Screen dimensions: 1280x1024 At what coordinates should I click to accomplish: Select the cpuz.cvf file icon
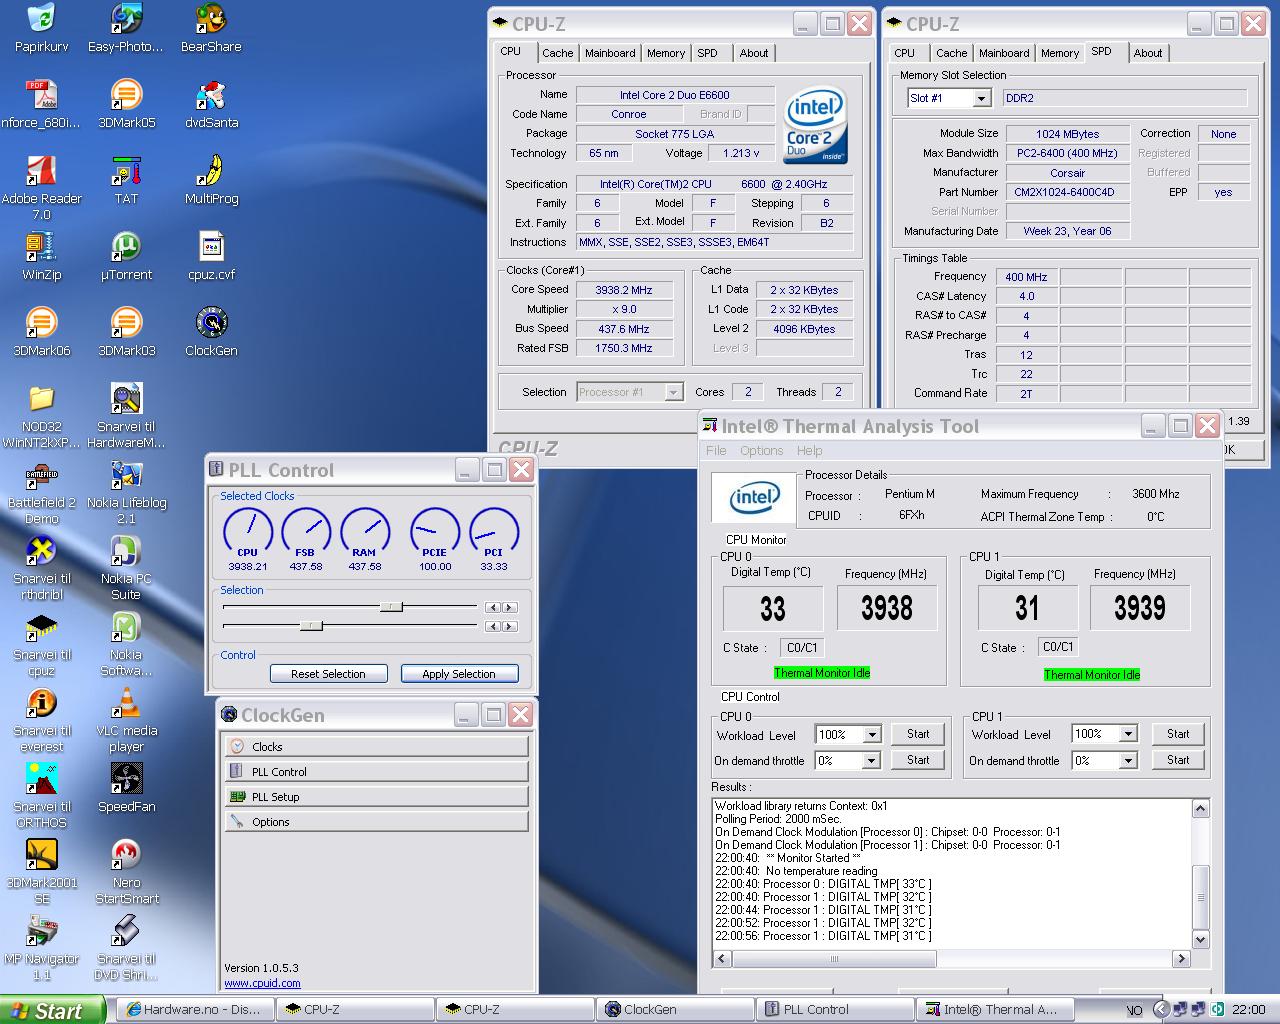click(211, 256)
